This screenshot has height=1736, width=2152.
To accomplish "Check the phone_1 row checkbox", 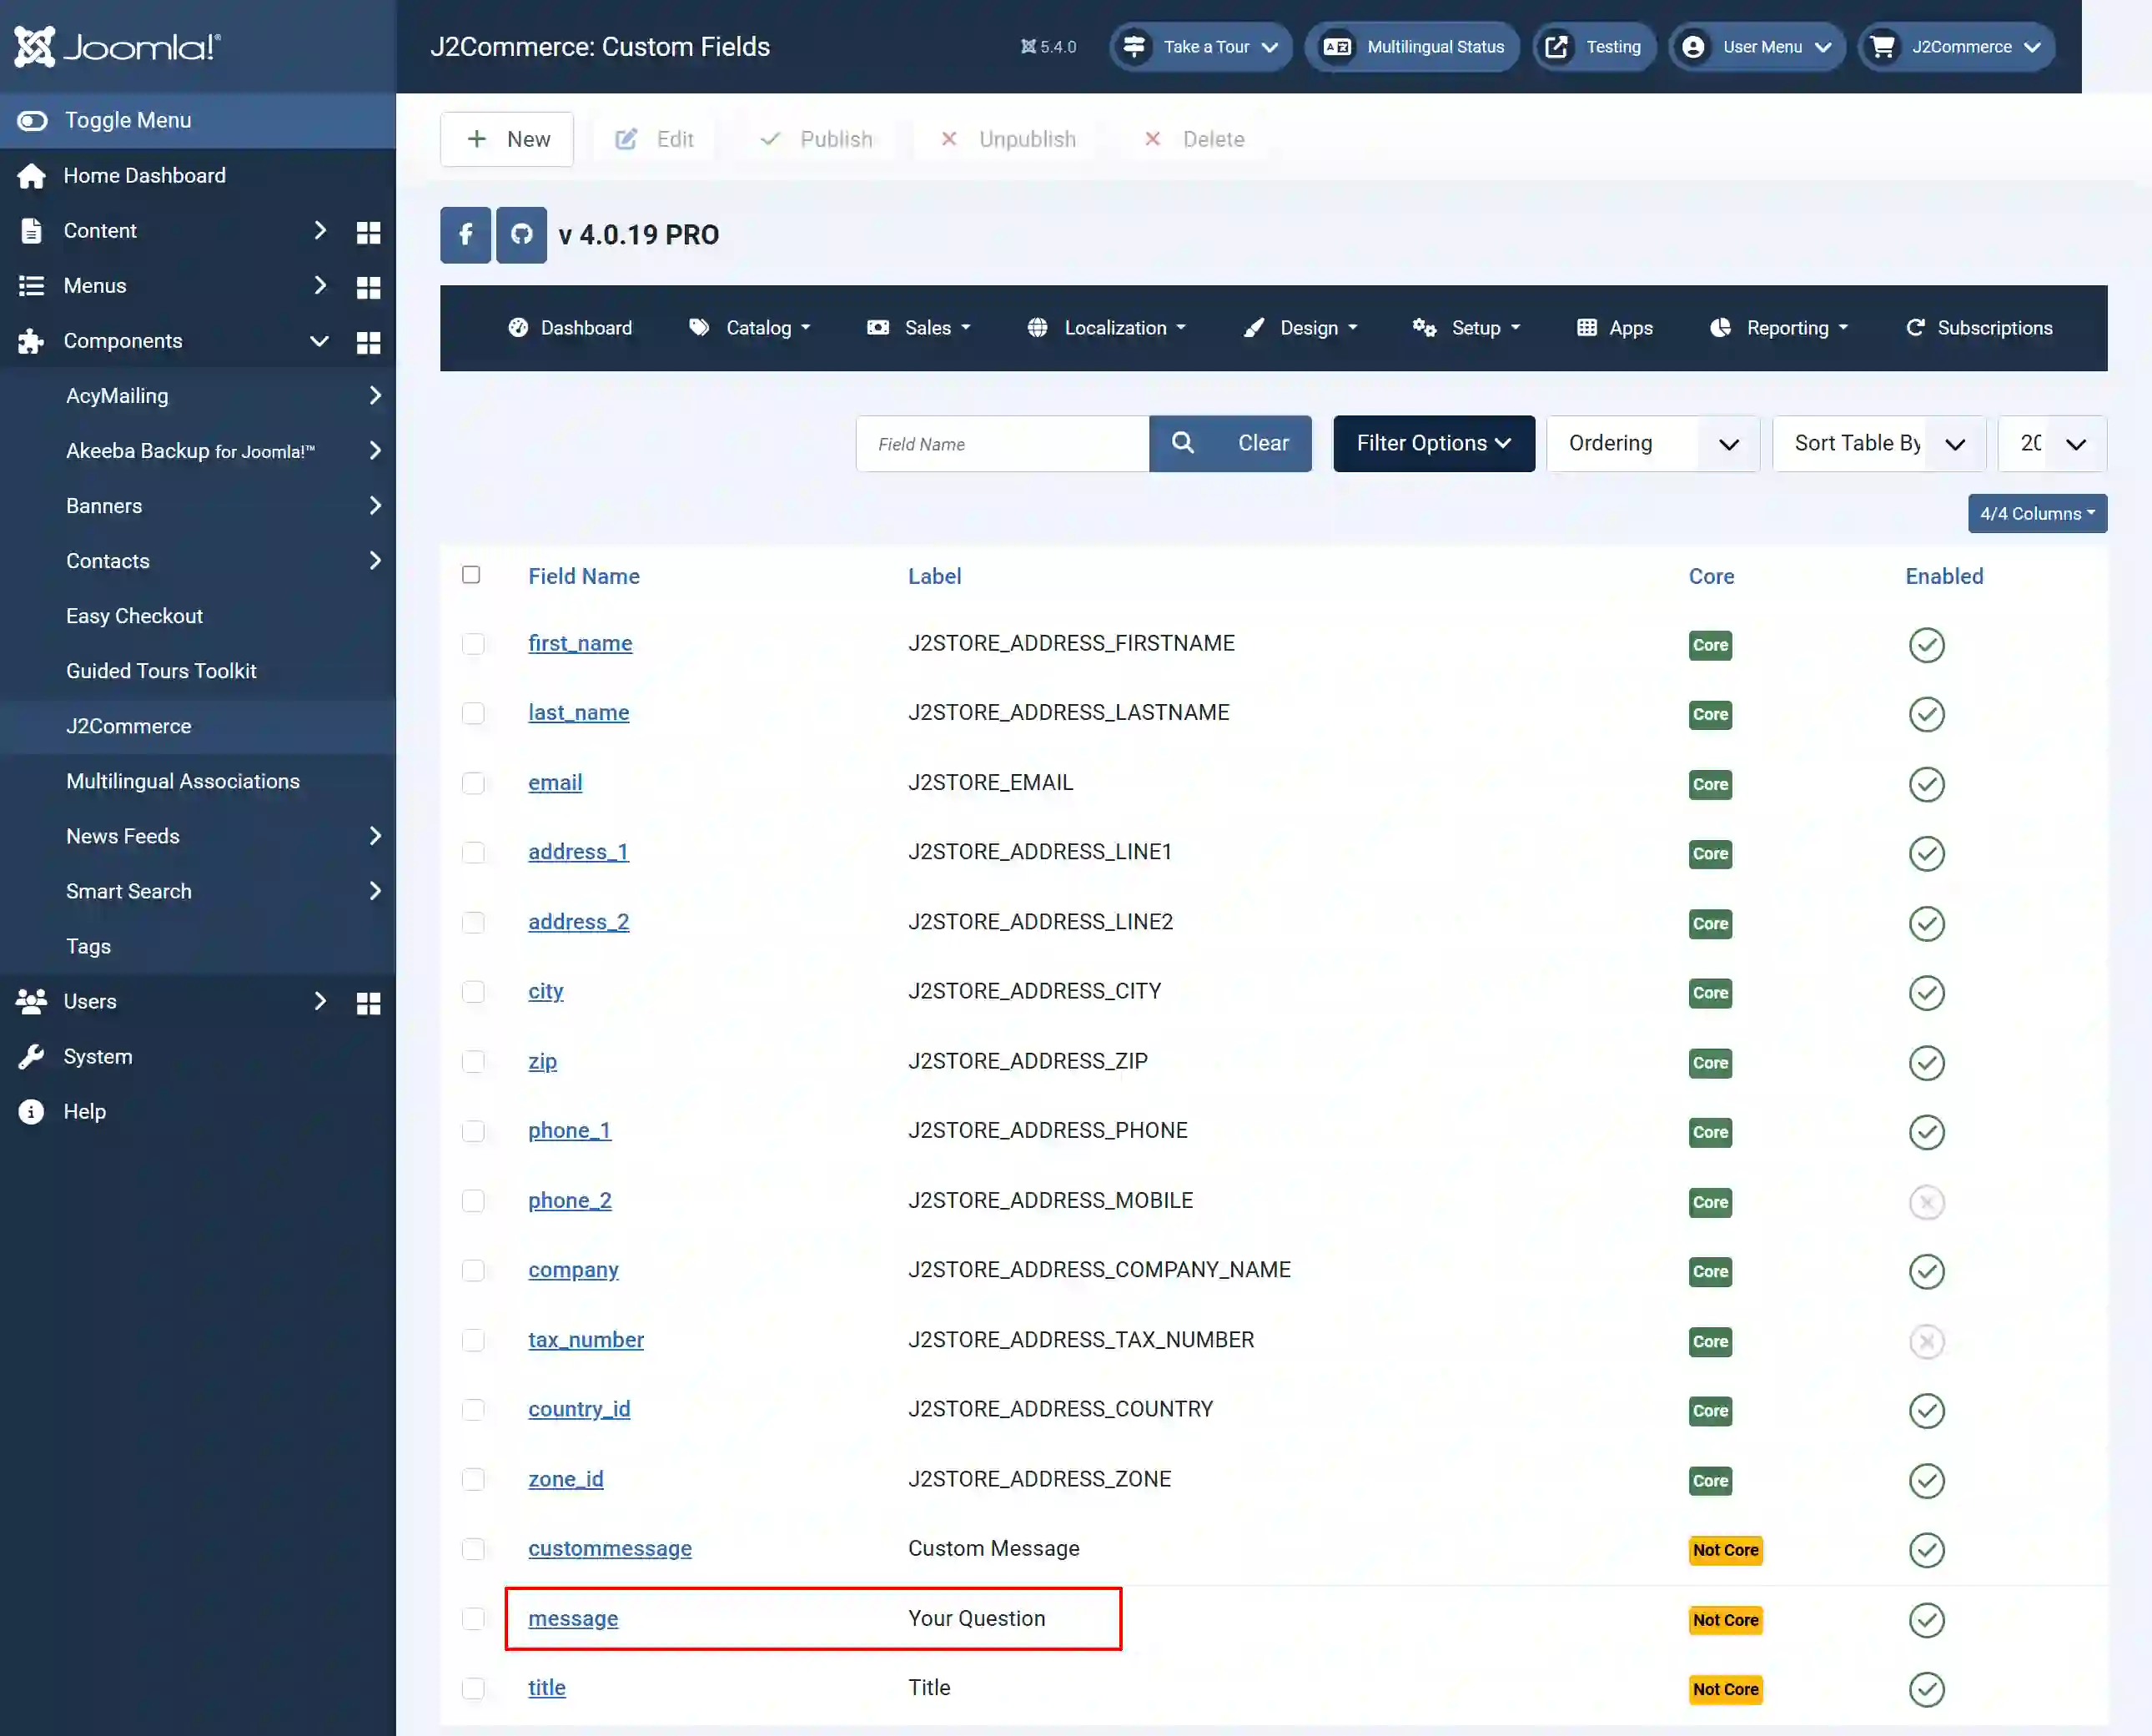I will point(473,1131).
